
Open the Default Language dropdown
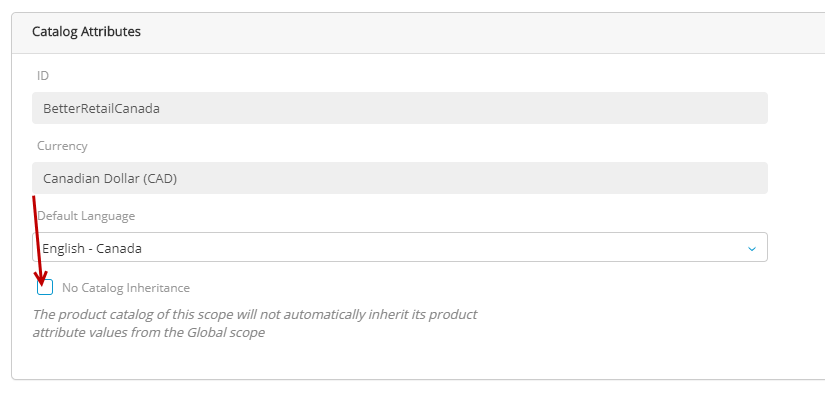pyautogui.click(x=399, y=248)
